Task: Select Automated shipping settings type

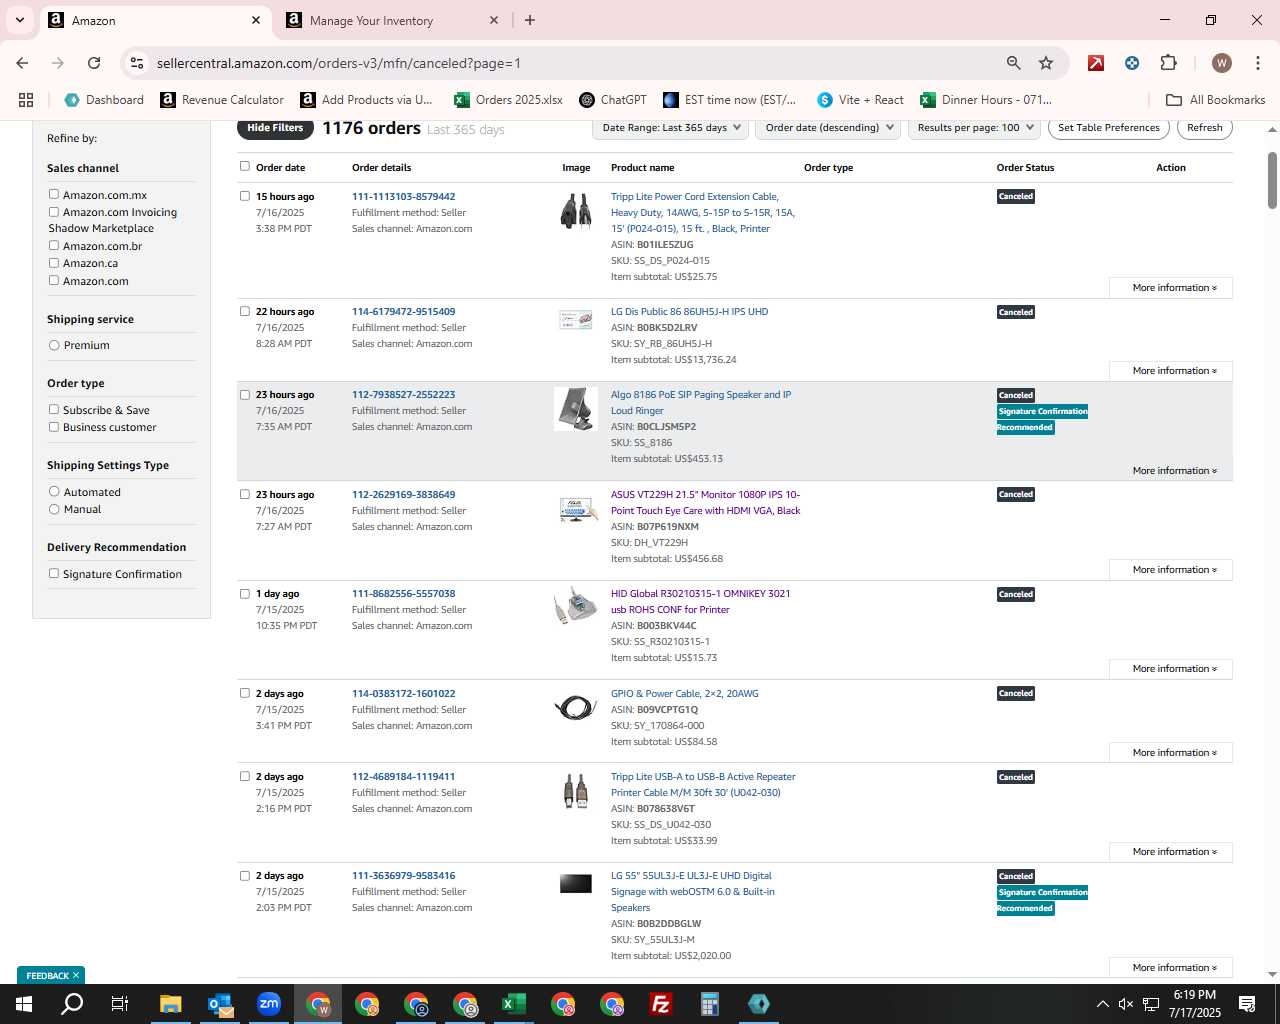Action: coord(54,491)
